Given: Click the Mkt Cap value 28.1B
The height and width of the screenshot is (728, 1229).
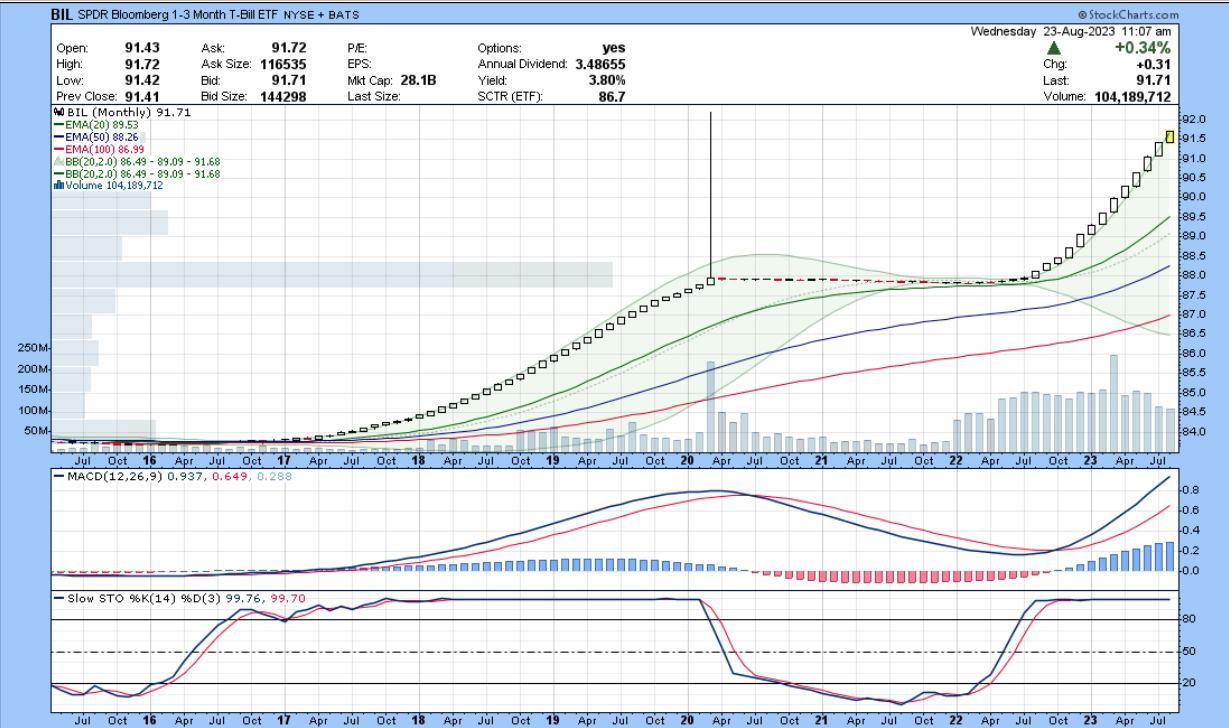Looking at the screenshot, I should pyautogui.click(x=416, y=80).
